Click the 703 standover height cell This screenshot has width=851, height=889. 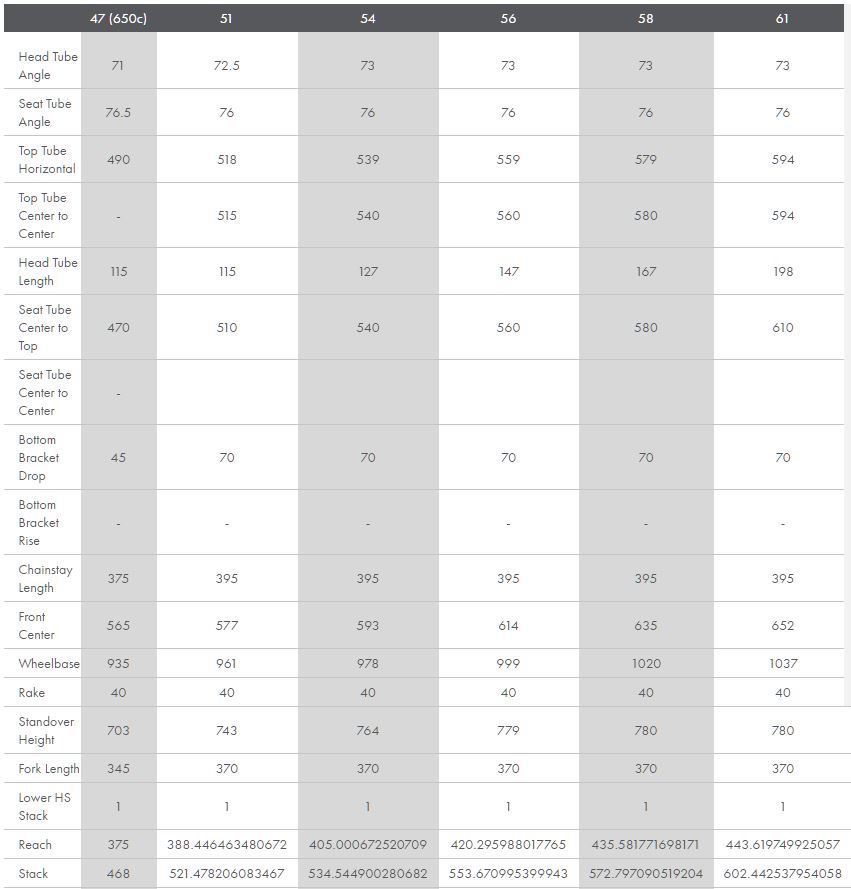(x=118, y=731)
